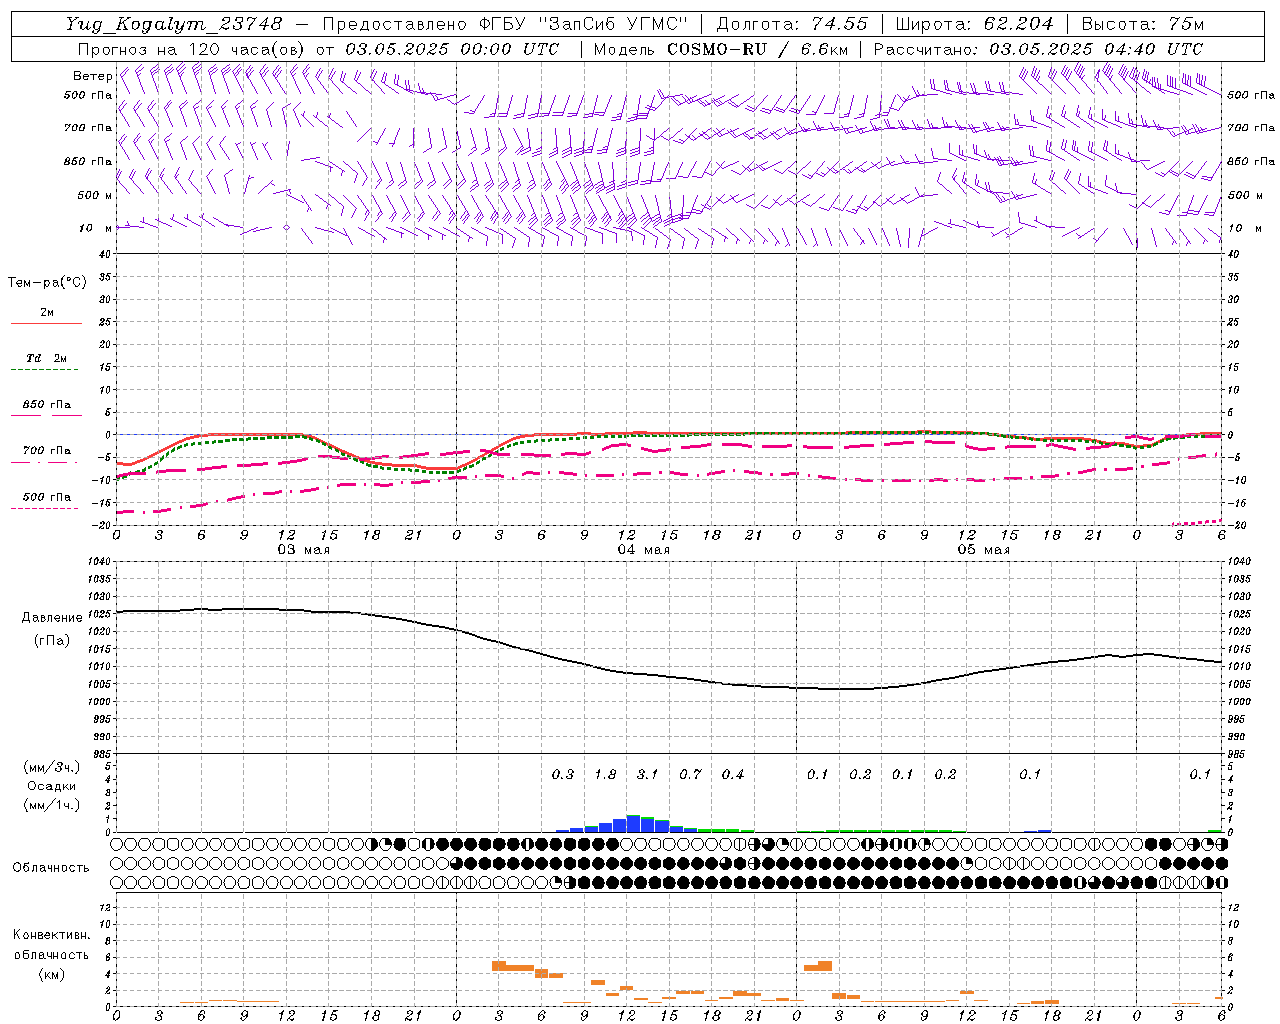
Task: Select the 1.8 precipitation total value
Action: point(605,774)
